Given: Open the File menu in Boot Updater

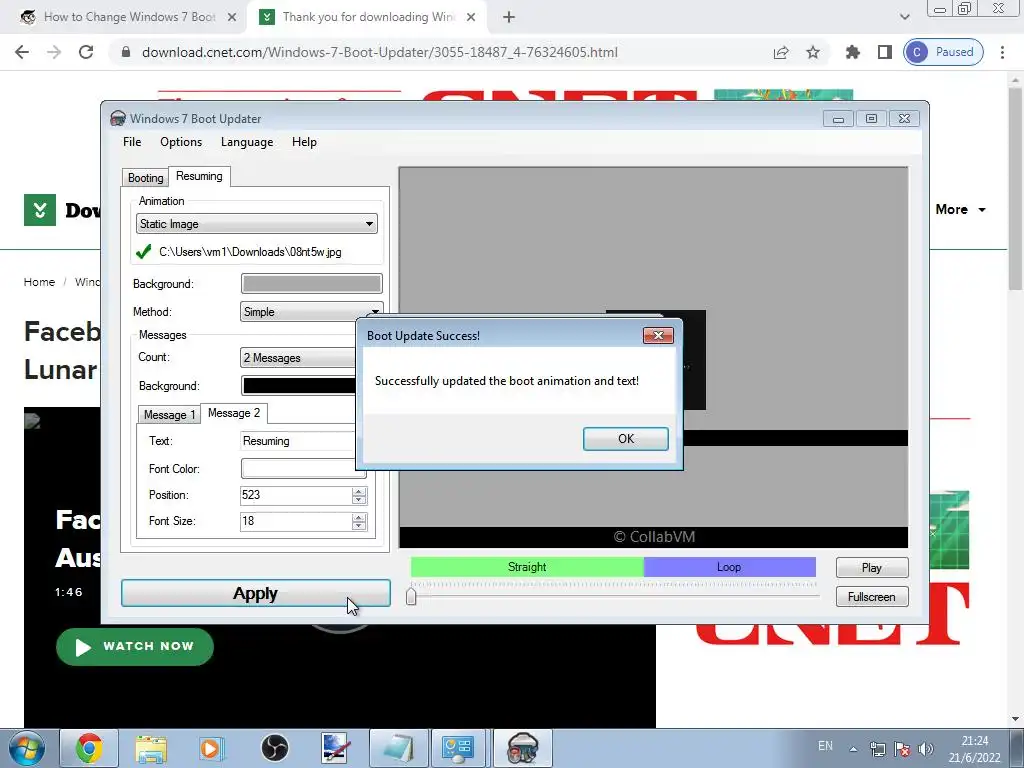Looking at the screenshot, I should pyautogui.click(x=132, y=142).
